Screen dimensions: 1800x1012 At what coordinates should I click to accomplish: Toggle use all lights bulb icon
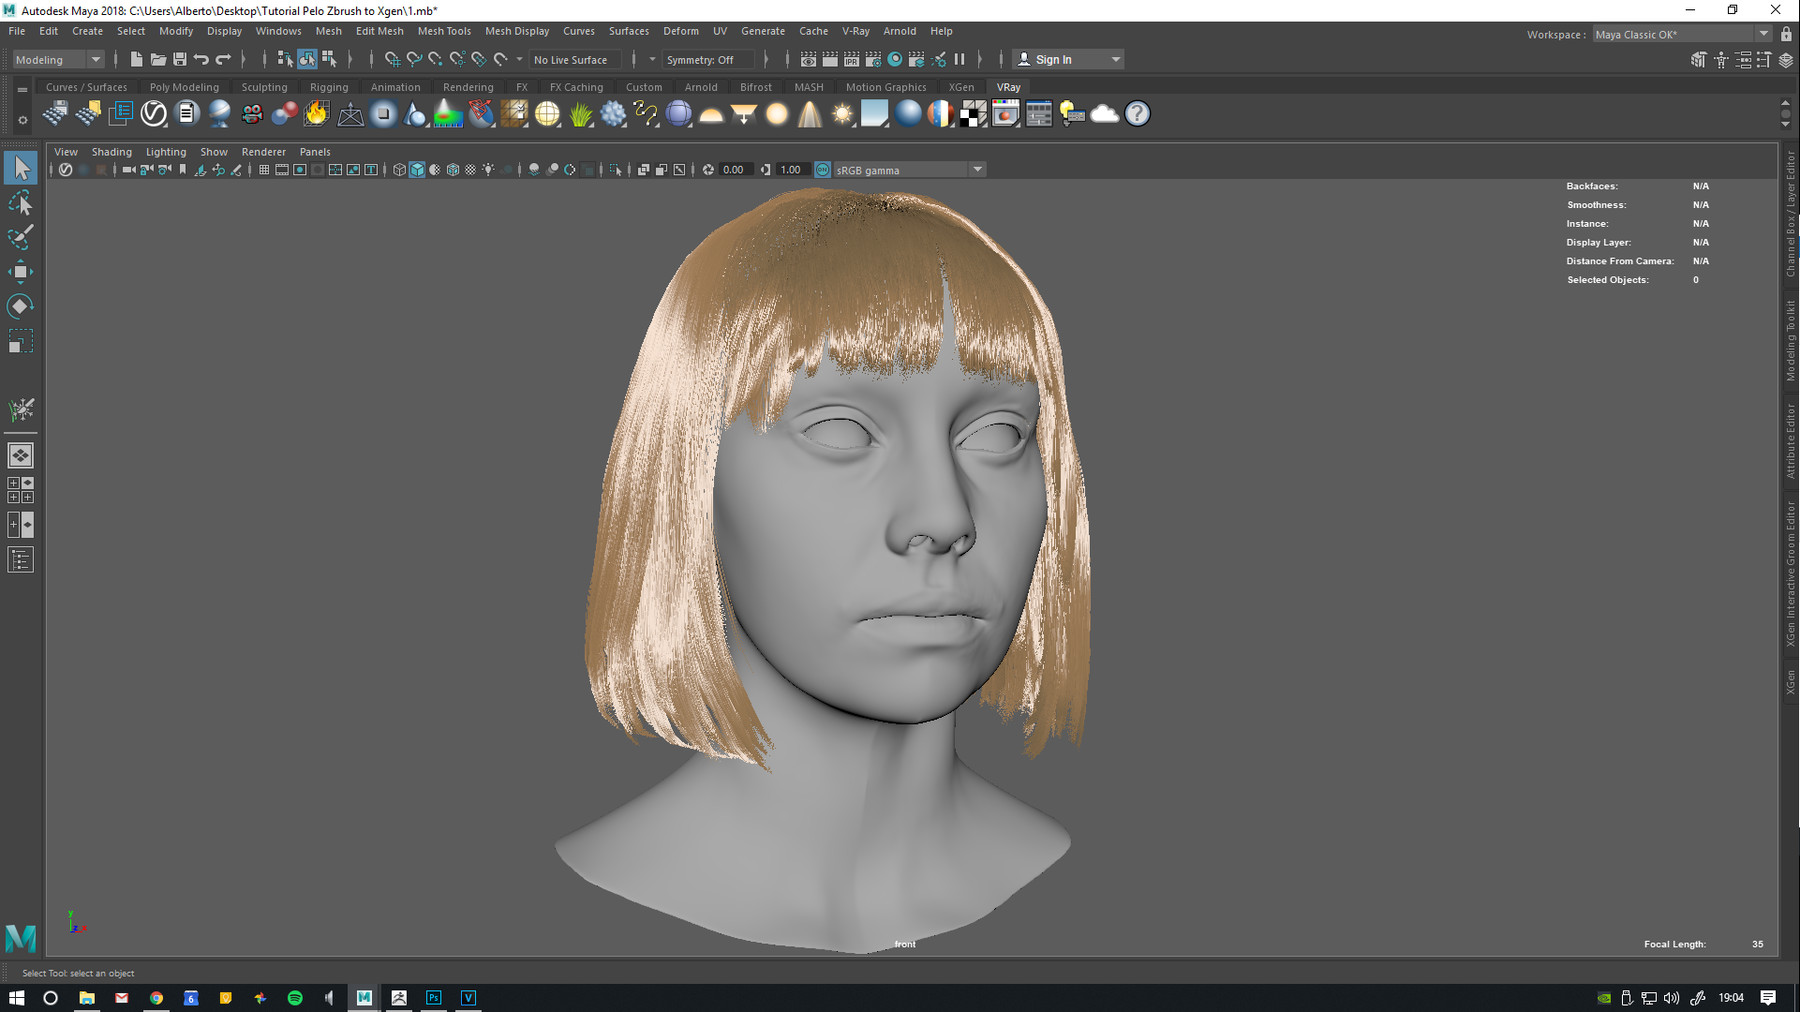click(489, 170)
